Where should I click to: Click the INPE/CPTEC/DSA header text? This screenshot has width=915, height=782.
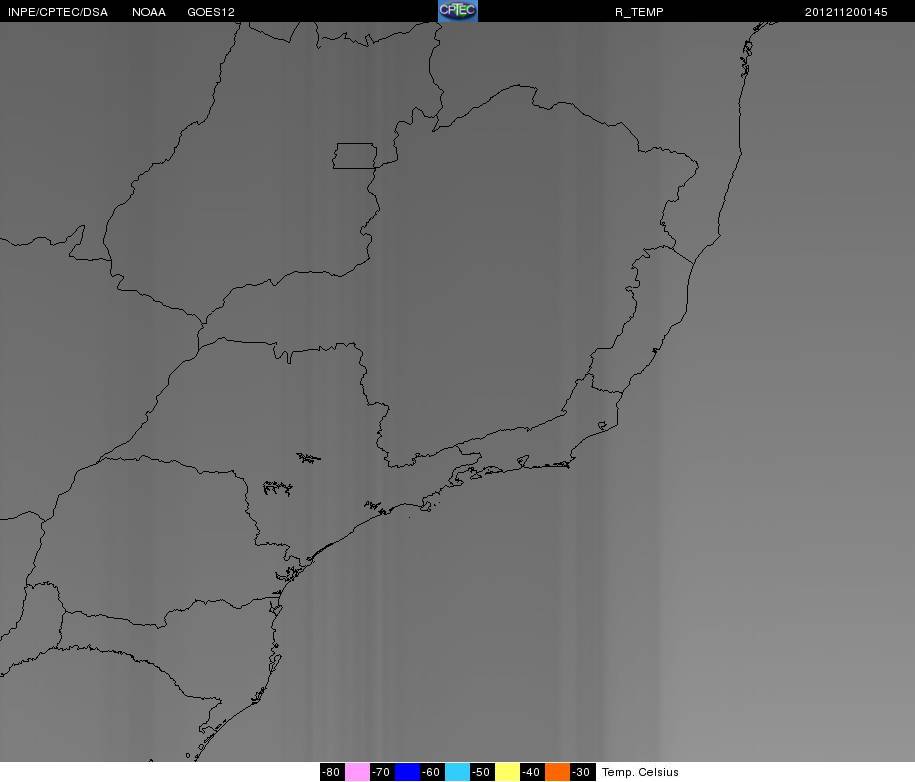click(58, 12)
